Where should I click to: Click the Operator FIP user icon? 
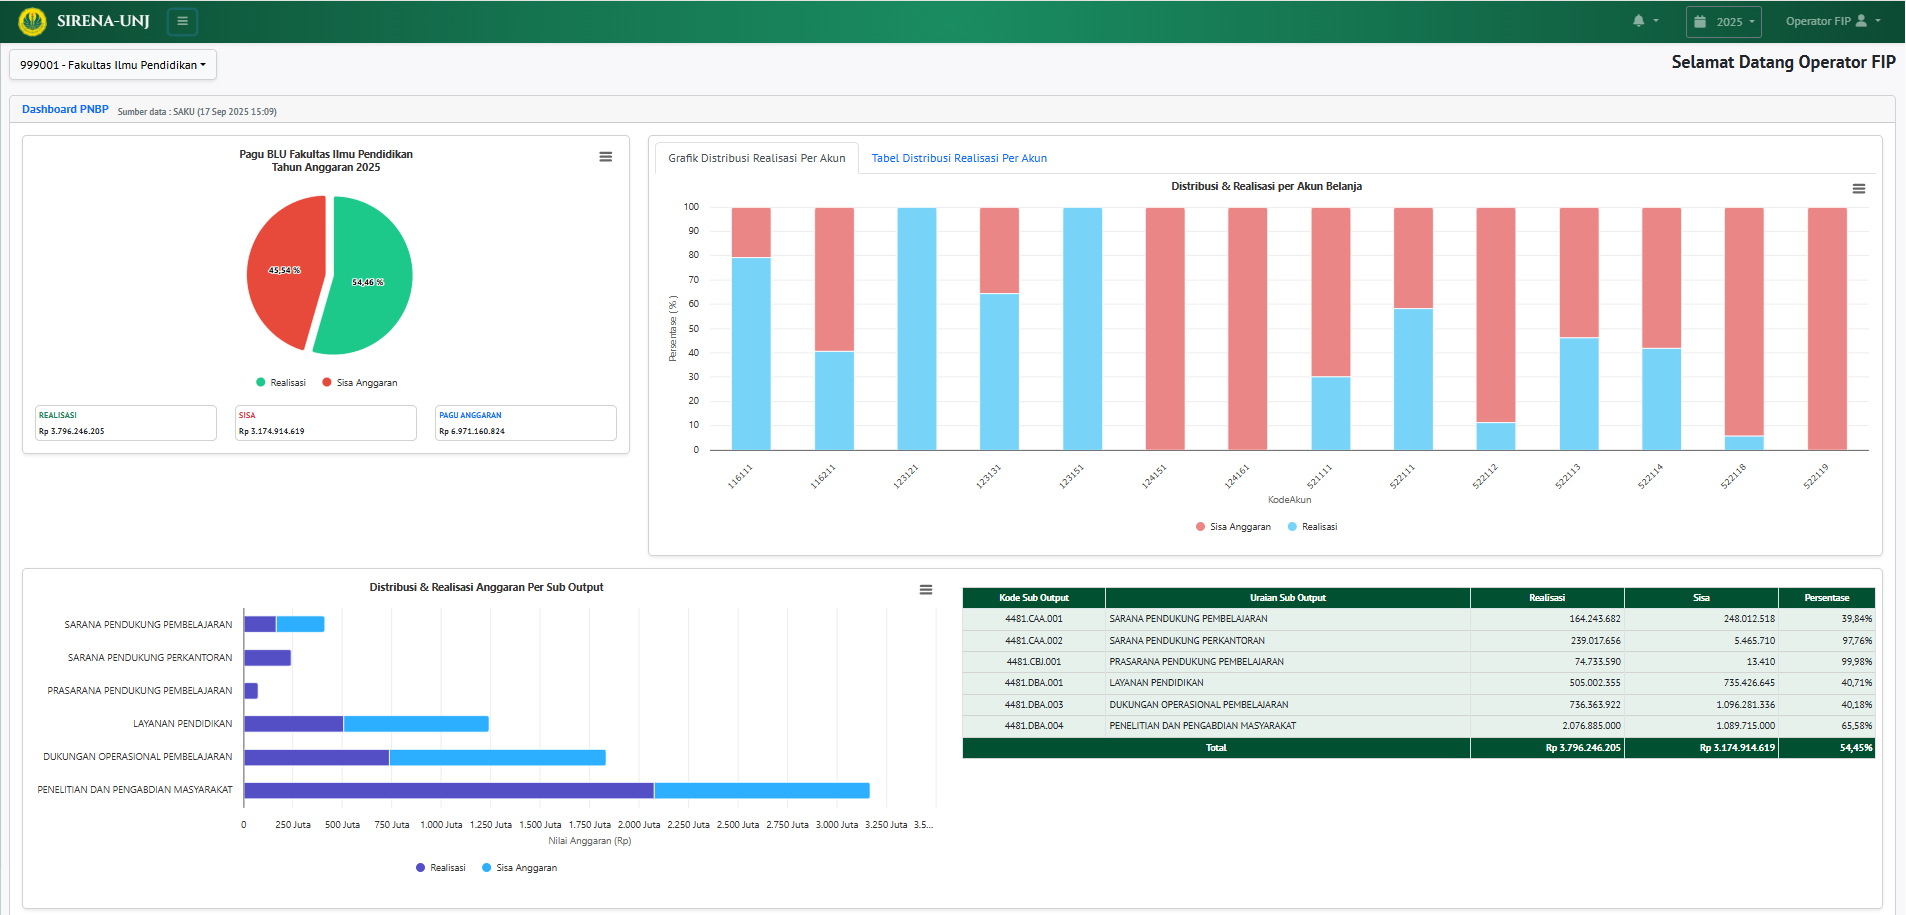tap(1861, 21)
